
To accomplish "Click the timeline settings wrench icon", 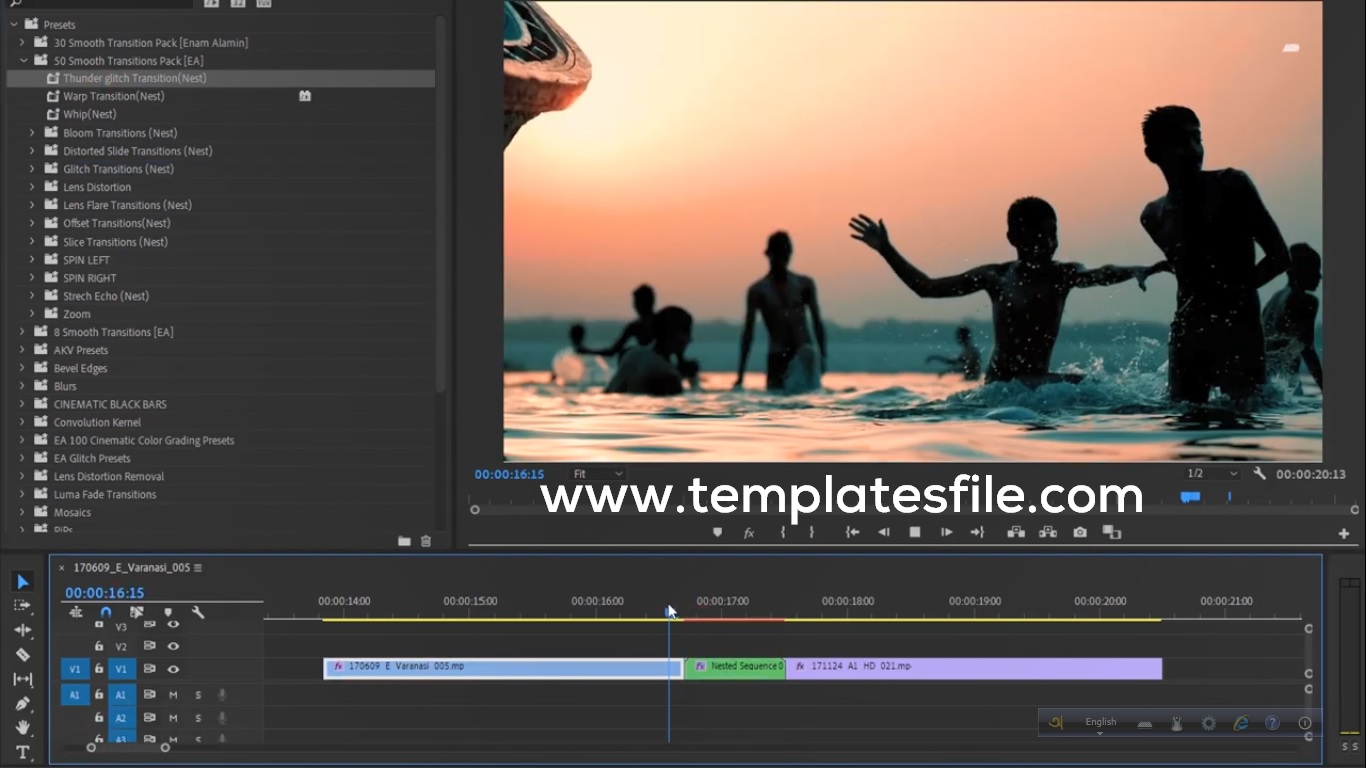I will coord(198,612).
